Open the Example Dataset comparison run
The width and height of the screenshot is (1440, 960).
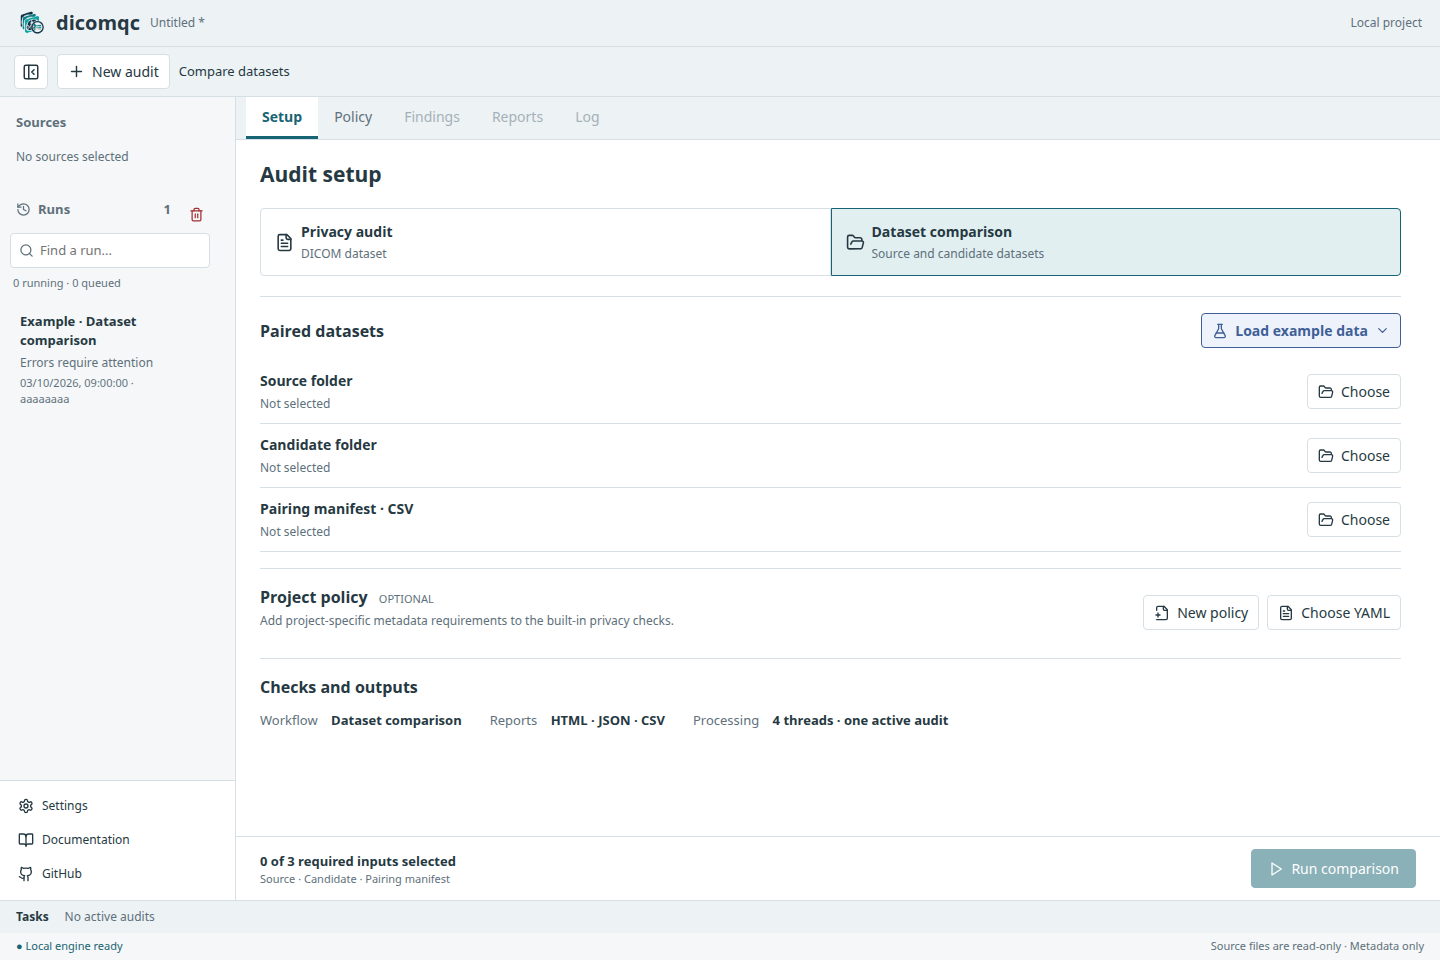tap(110, 359)
